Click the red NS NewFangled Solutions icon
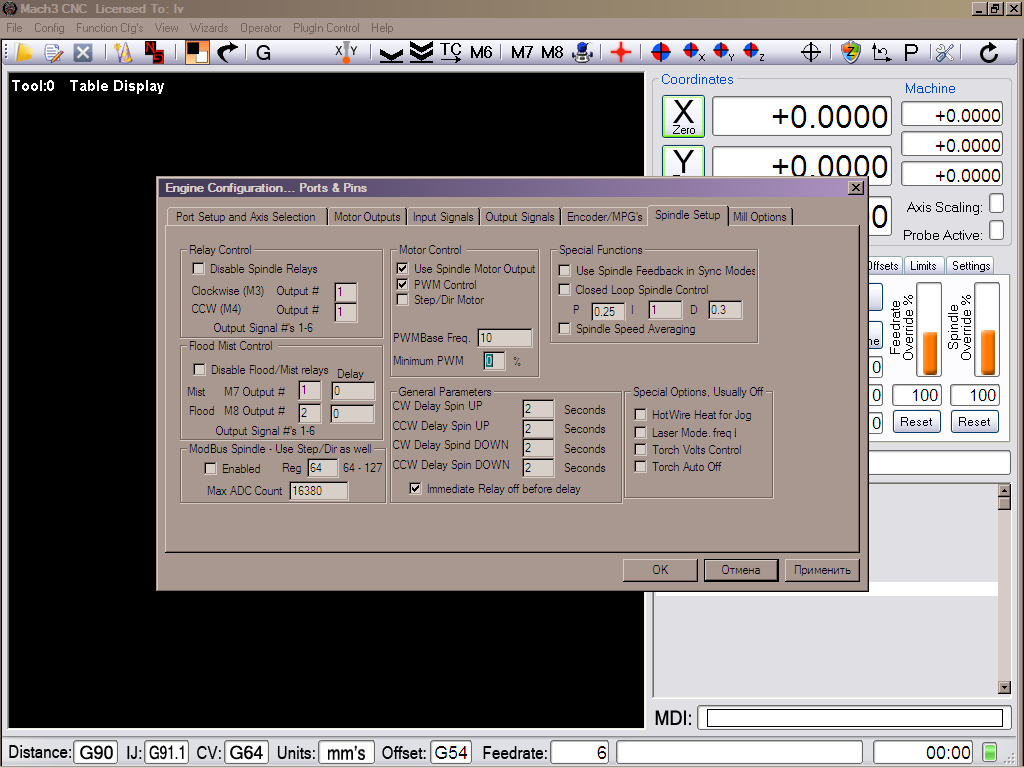This screenshot has height=768, width=1024. (x=154, y=52)
